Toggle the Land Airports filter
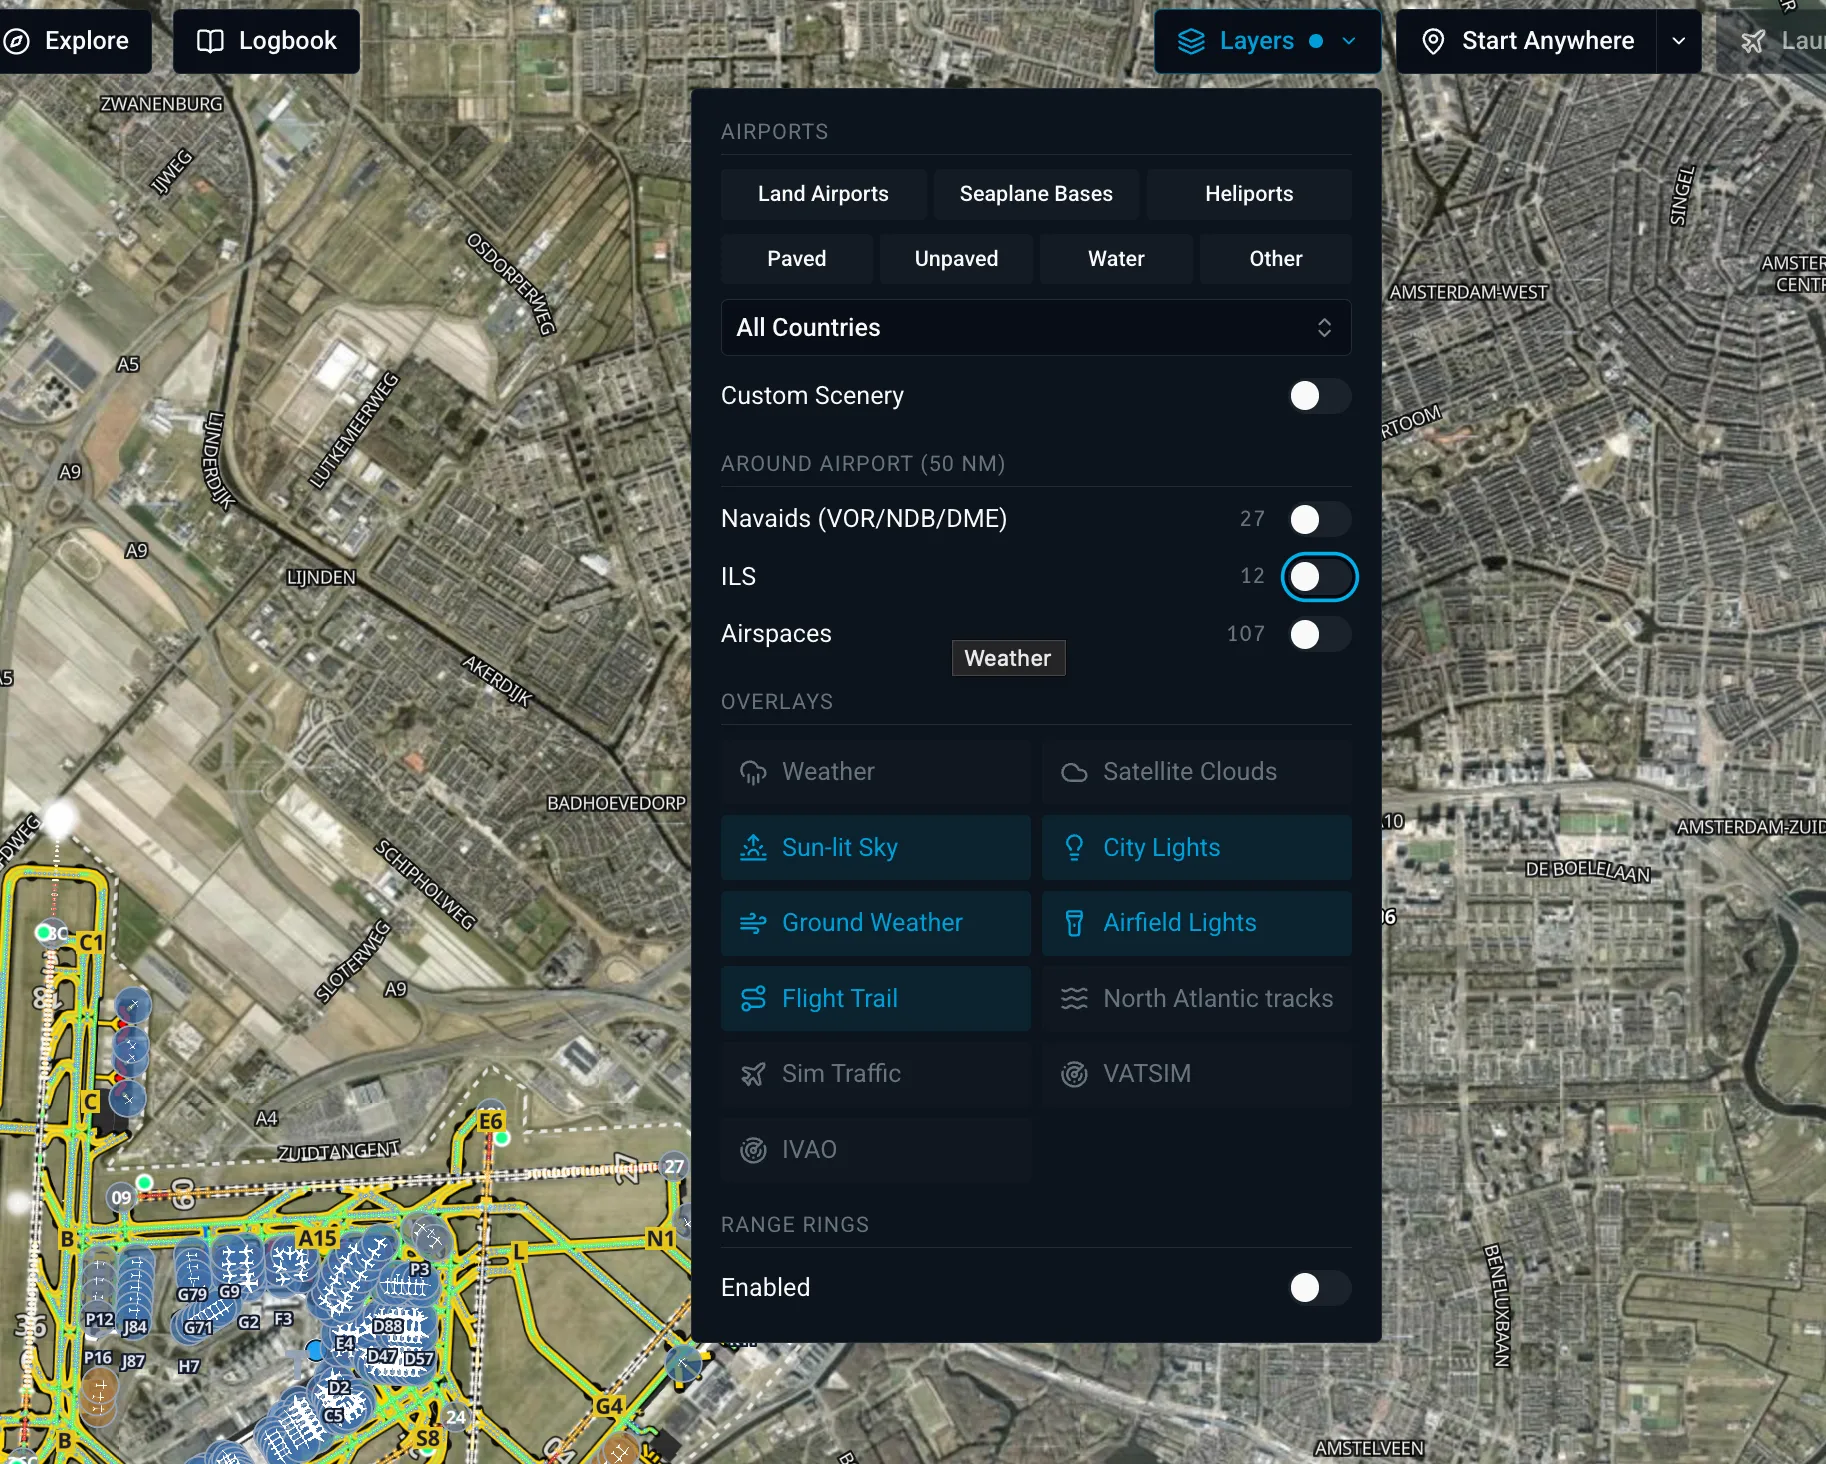 coord(823,194)
